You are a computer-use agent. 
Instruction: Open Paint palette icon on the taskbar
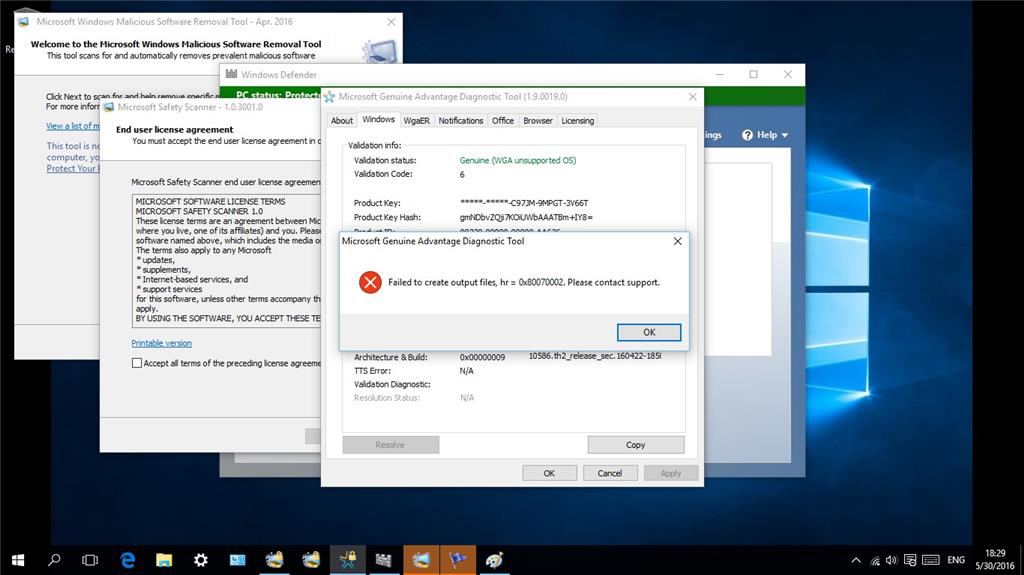(494, 560)
